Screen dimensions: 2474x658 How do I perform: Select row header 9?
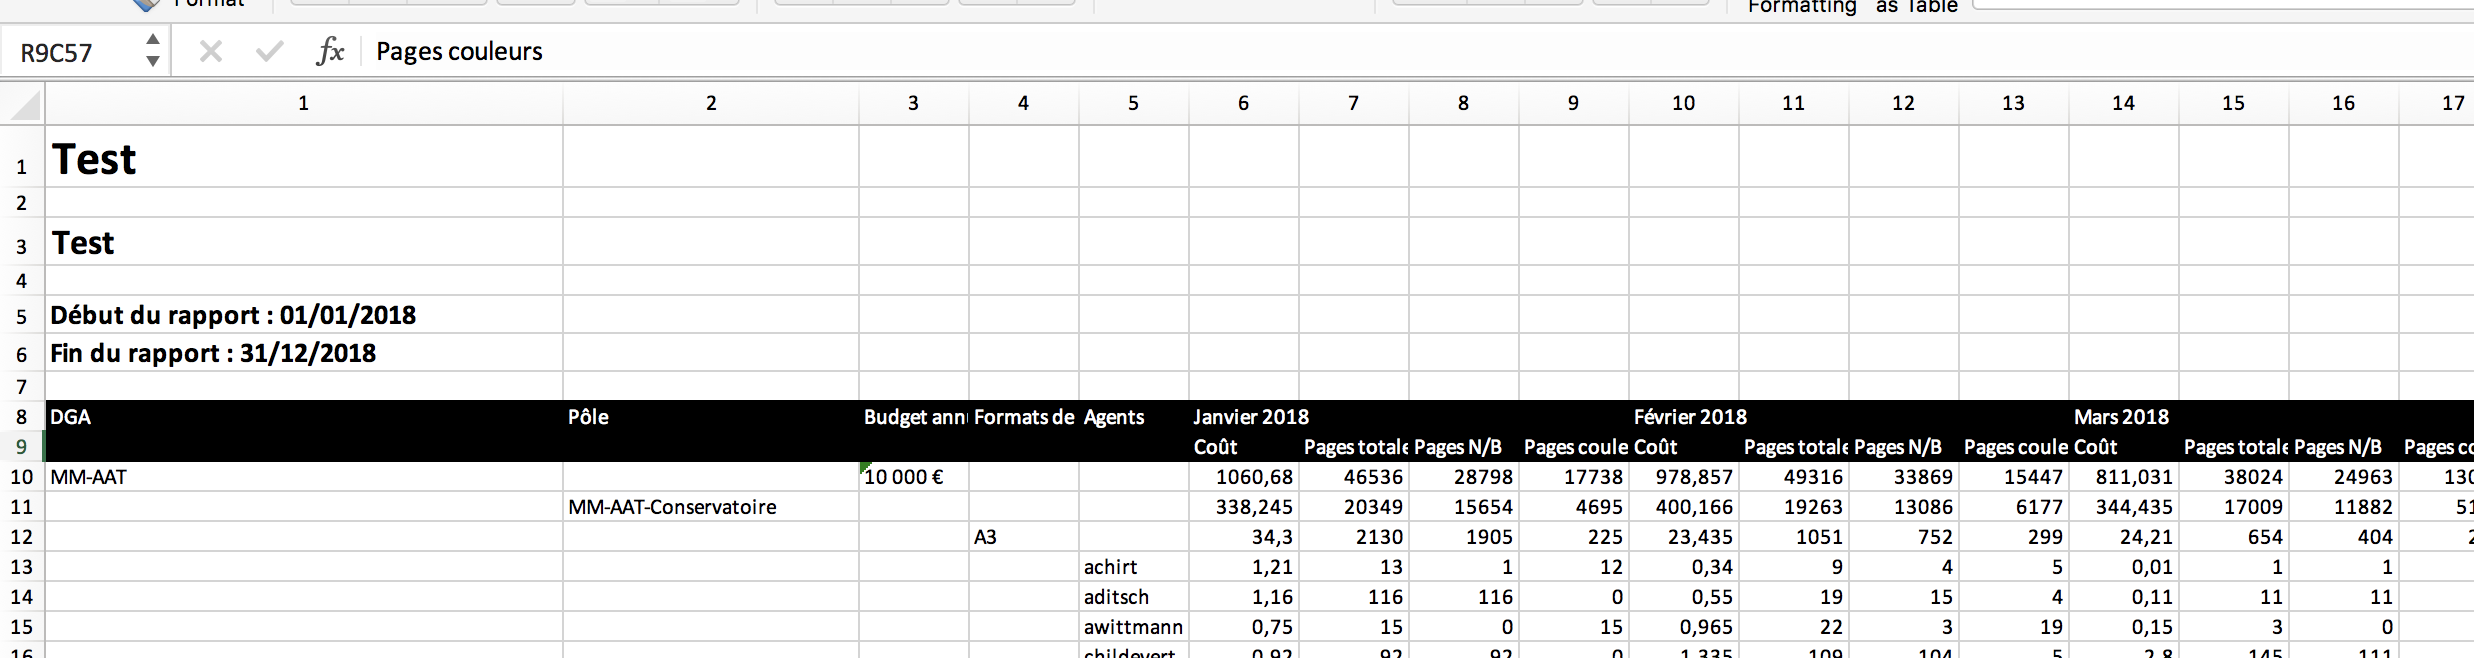click(x=21, y=447)
